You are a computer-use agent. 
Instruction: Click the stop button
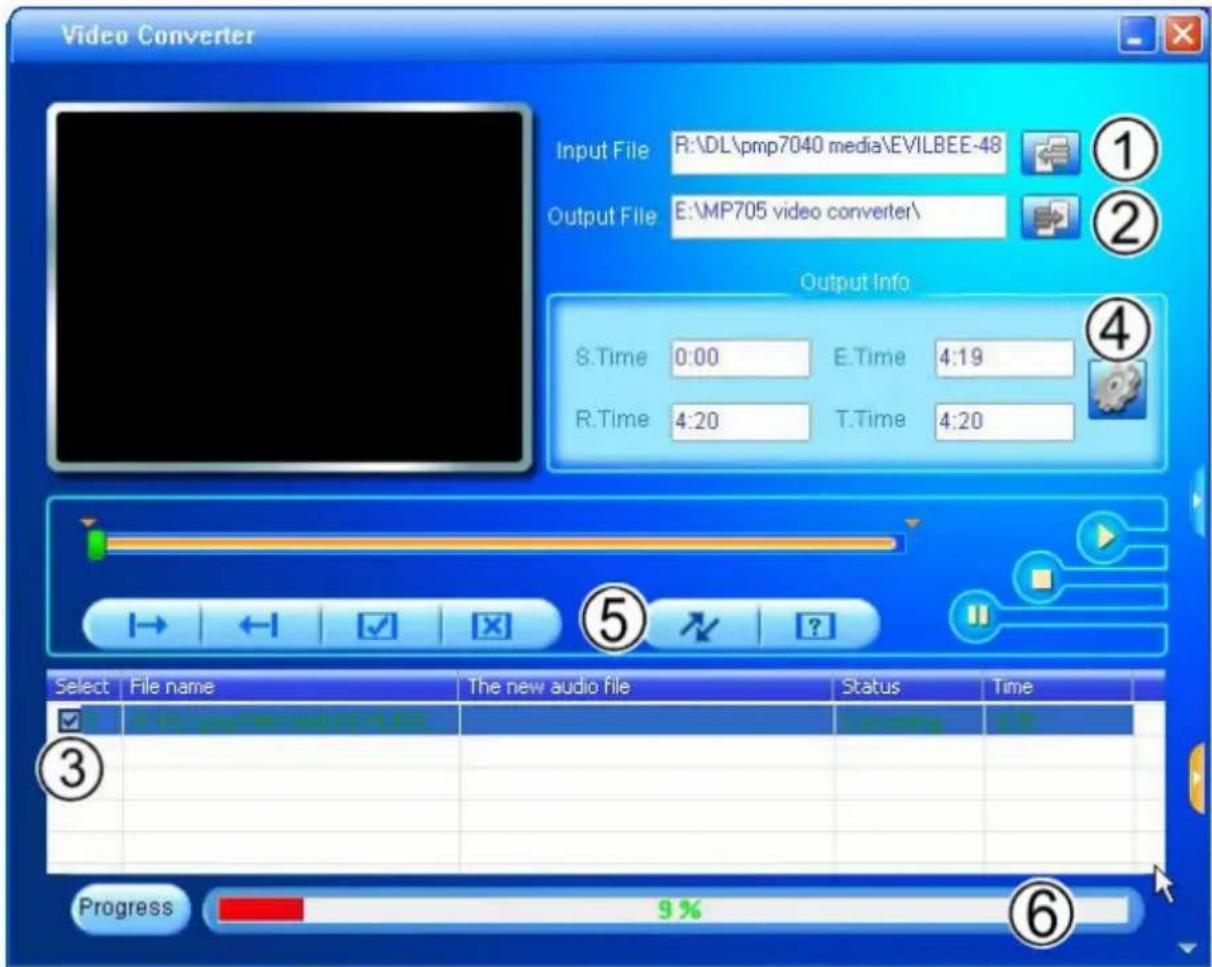pos(1040,578)
